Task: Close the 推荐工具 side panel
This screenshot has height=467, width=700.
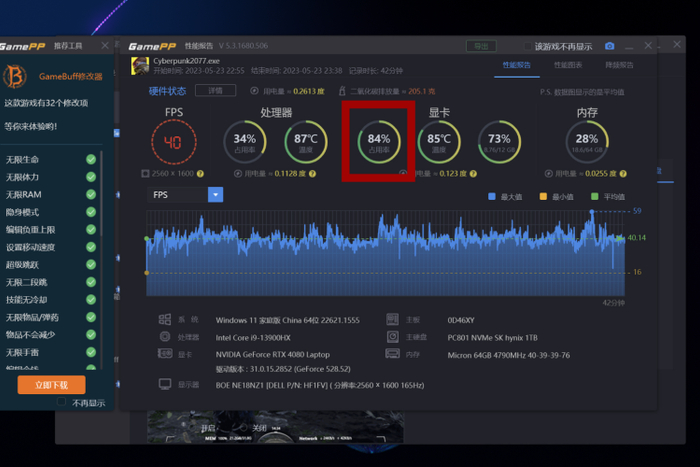Action: [105, 46]
